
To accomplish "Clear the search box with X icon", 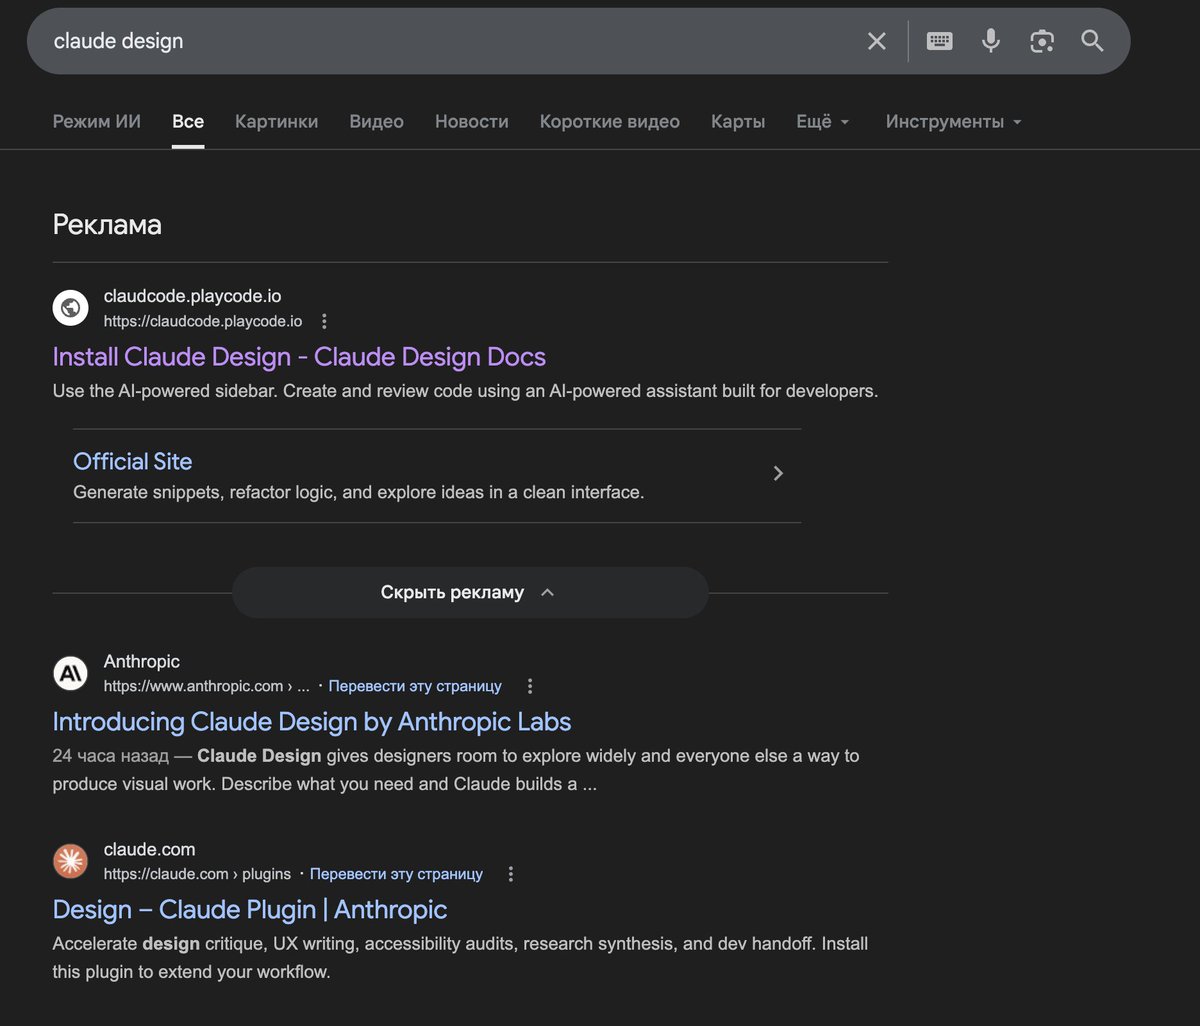I will [x=876, y=41].
